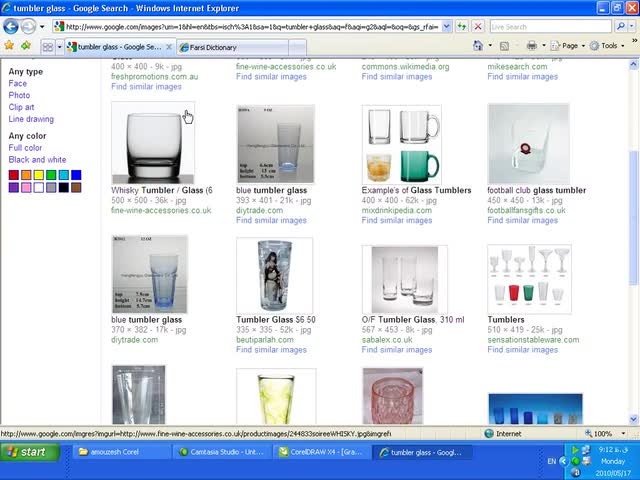Click the Home page icon
Screen dimensions: 640x480
(478, 46)
